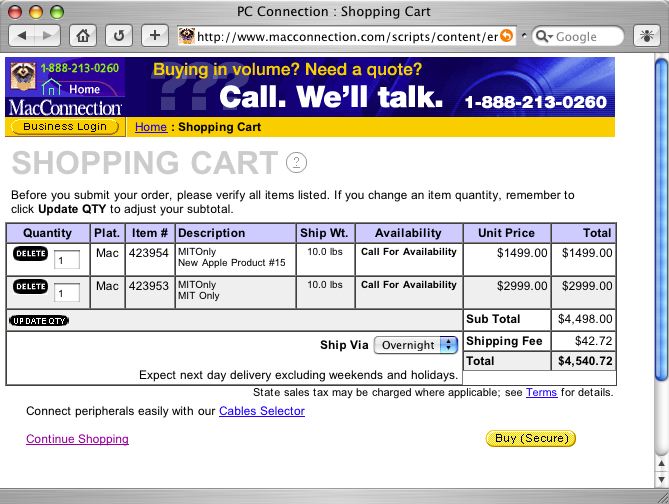Delete item 423954 from cart
Screen dimensions: 669x504
coord(30,253)
